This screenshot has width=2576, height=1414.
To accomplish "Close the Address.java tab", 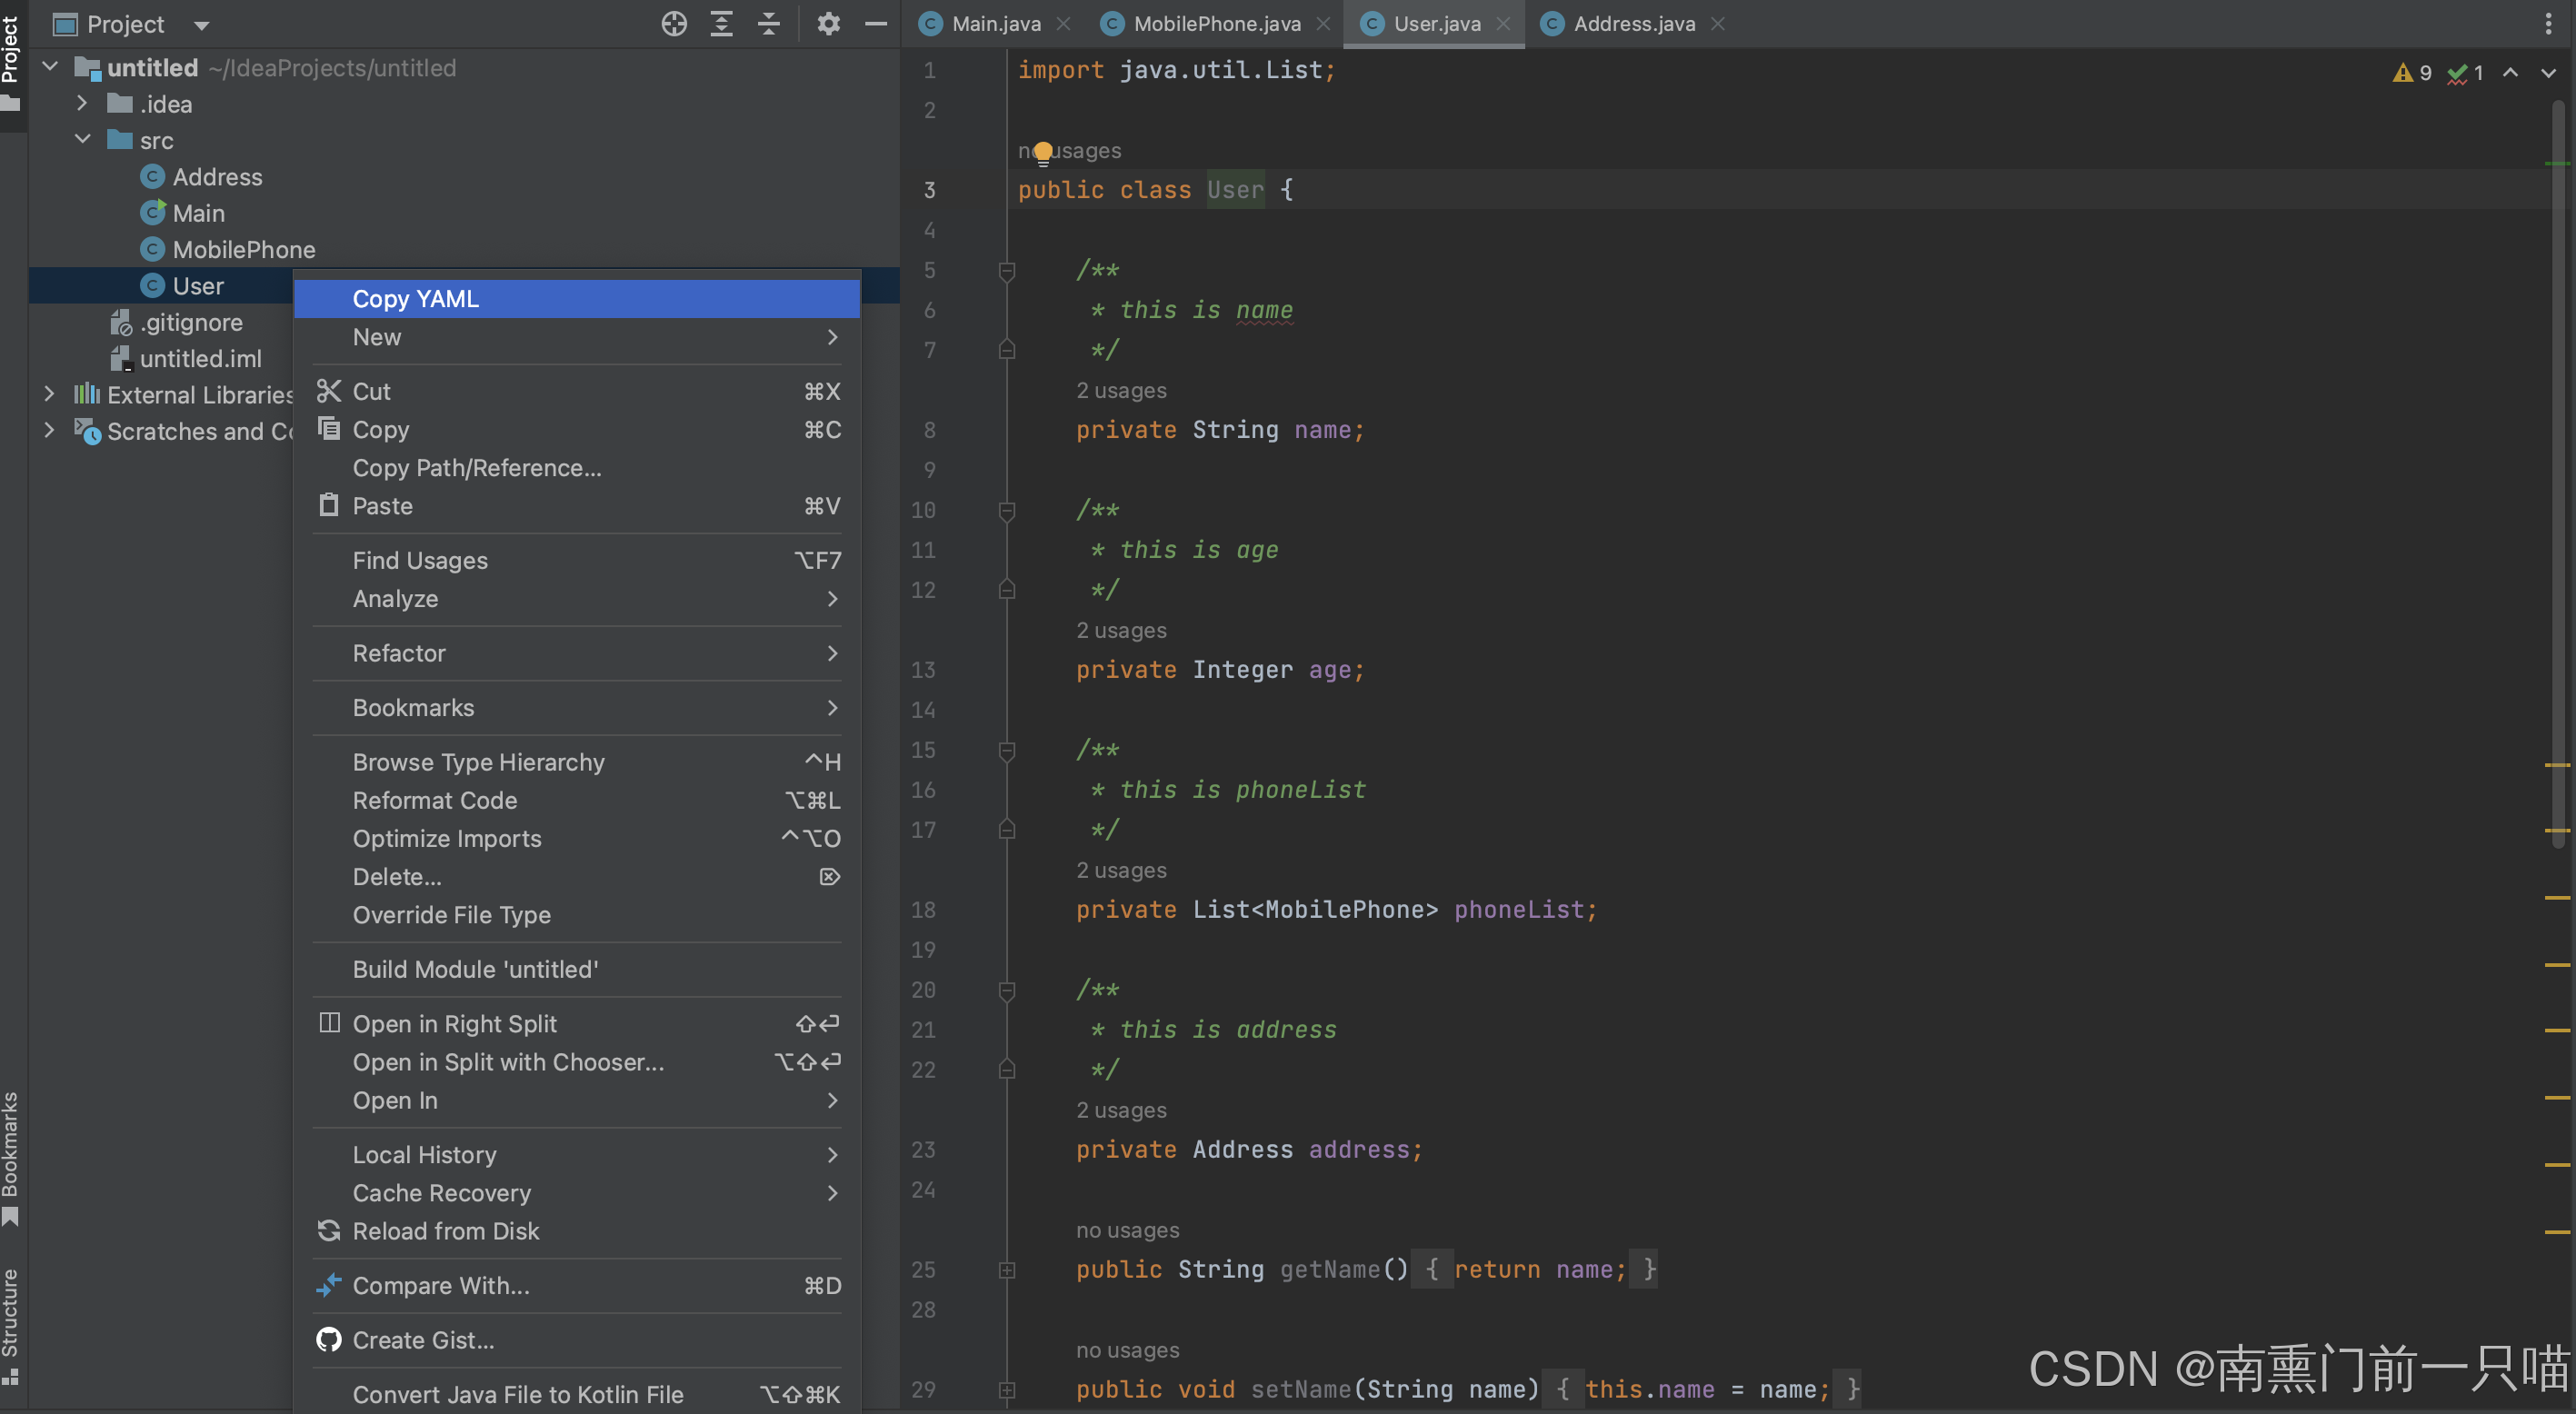I will point(1717,24).
